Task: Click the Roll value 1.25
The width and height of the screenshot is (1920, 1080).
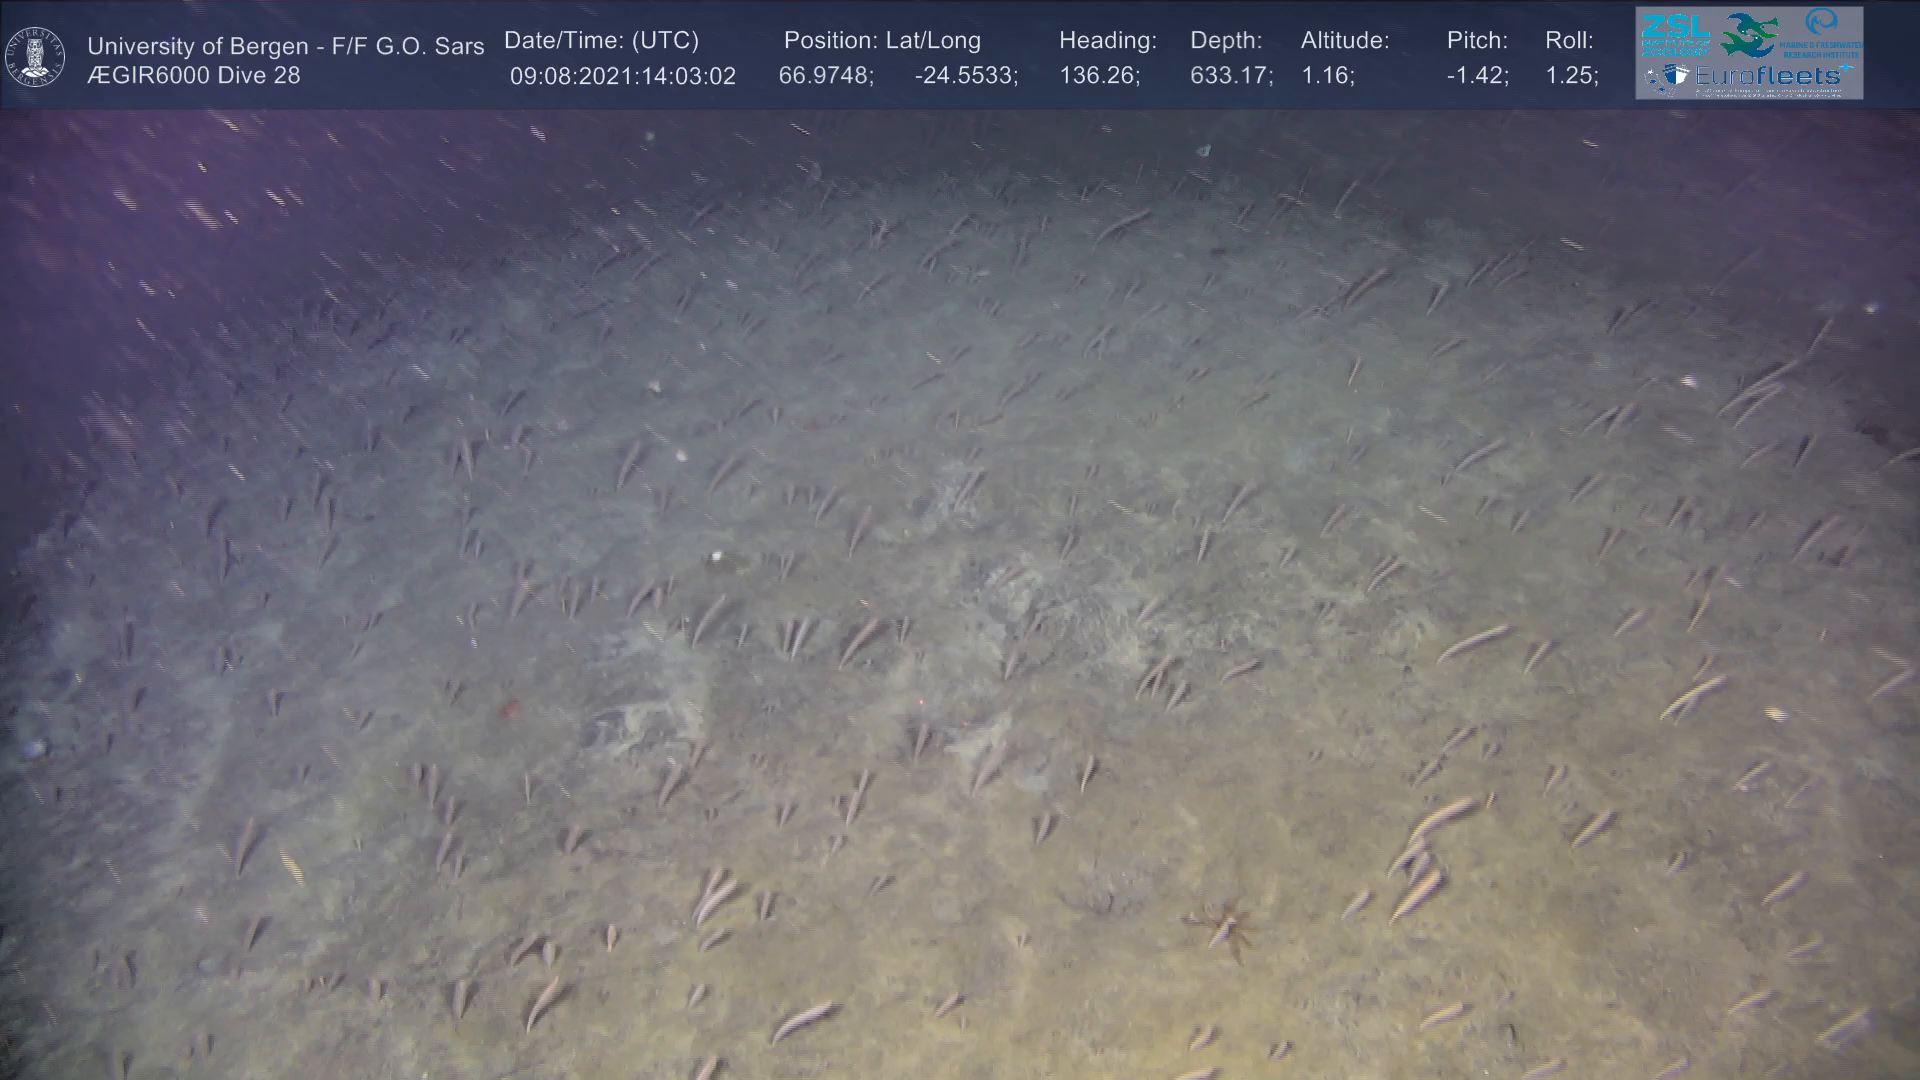Action: pos(1570,76)
